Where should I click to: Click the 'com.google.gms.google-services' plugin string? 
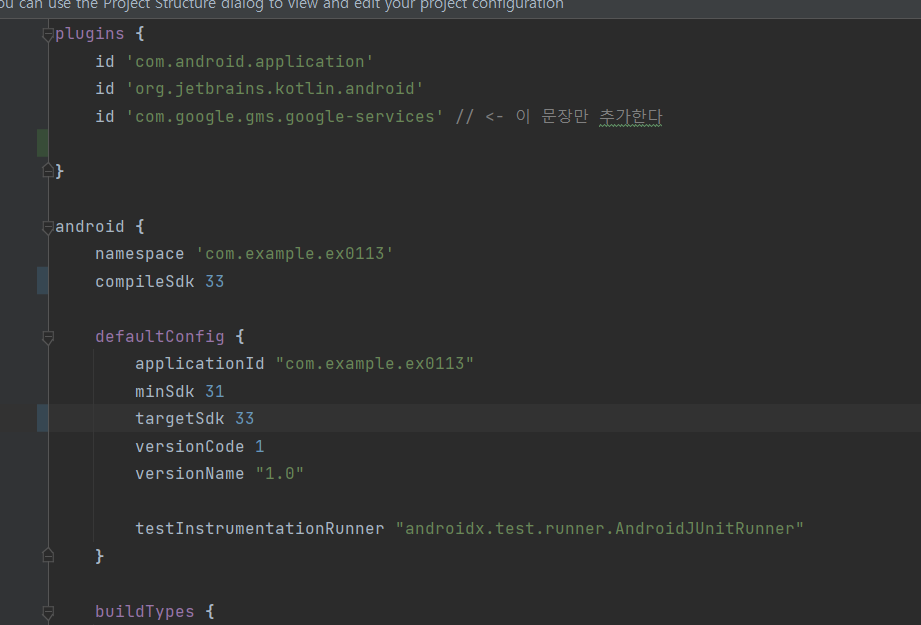tap(284, 116)
